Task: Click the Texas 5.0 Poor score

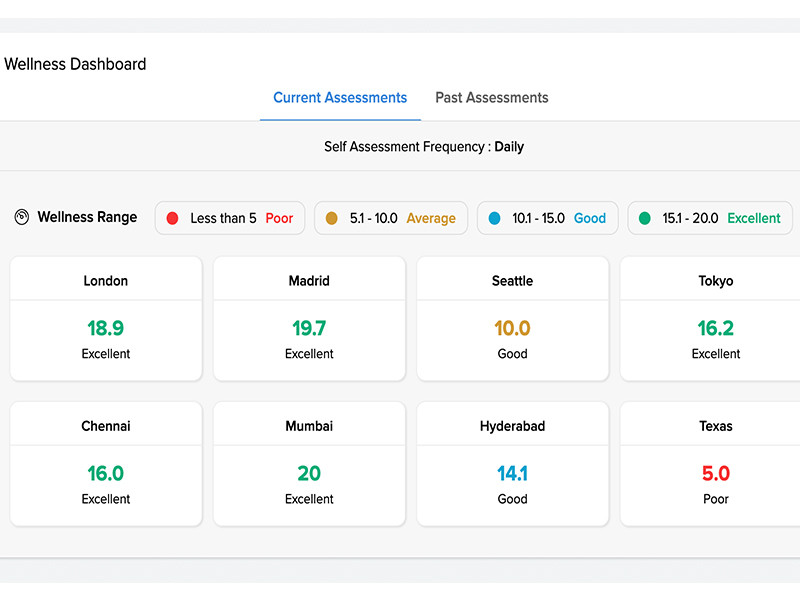Action: 716,473
